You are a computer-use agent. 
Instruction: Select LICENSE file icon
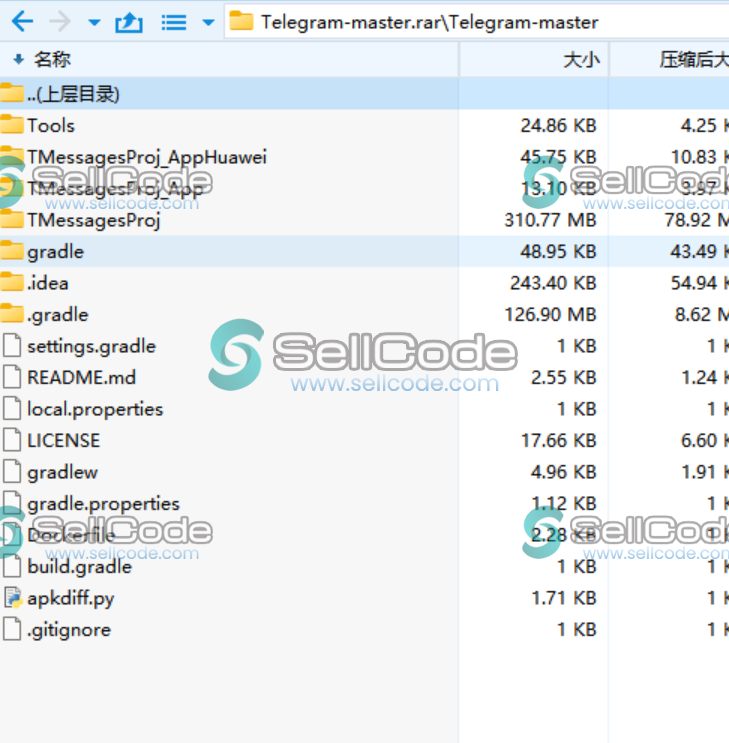coord(12,440)
